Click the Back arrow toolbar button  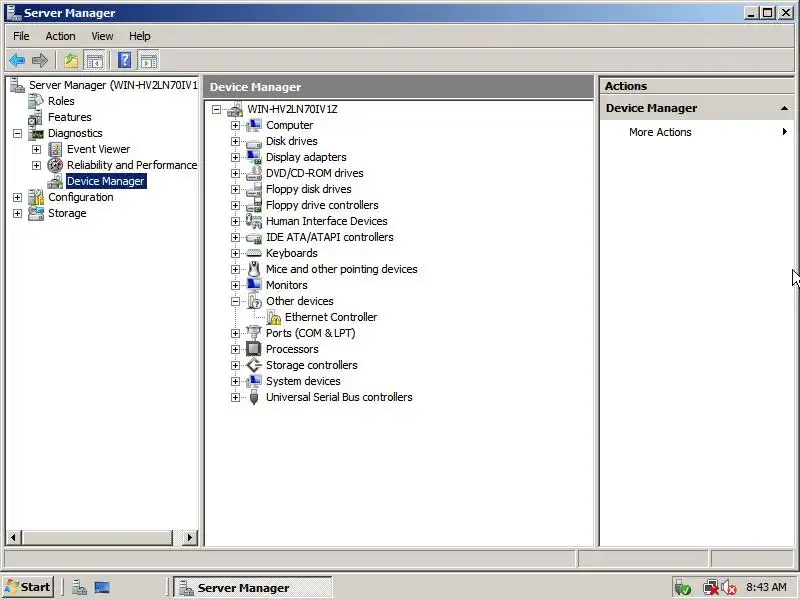[x=17, y=61]
